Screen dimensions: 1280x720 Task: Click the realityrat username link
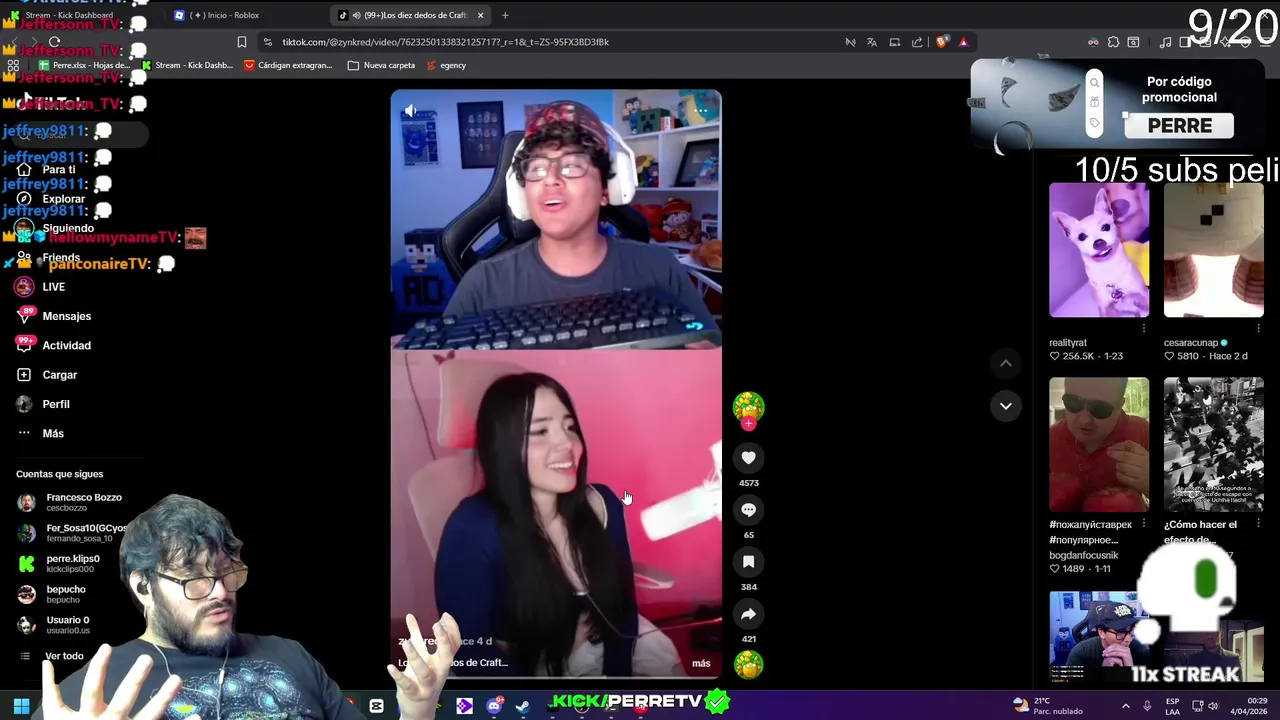point(1068,343)
